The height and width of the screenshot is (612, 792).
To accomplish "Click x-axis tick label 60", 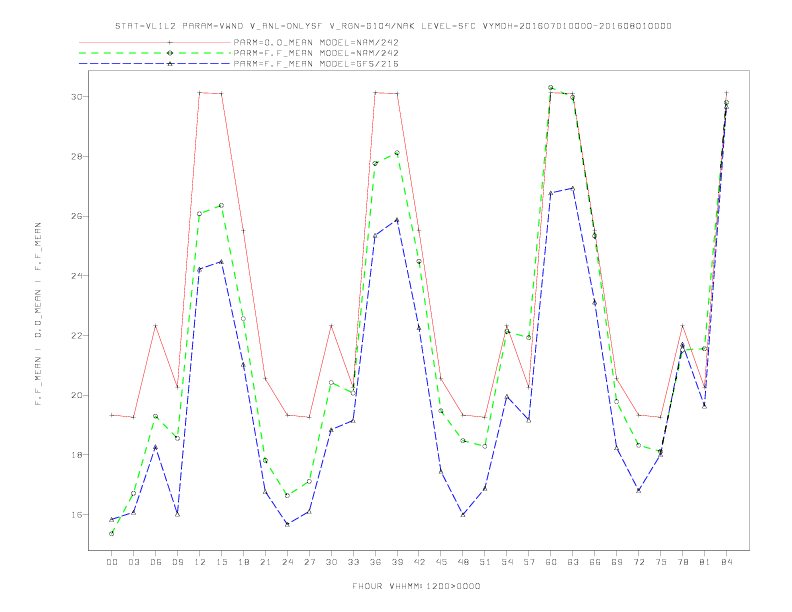I will (551, 562).
